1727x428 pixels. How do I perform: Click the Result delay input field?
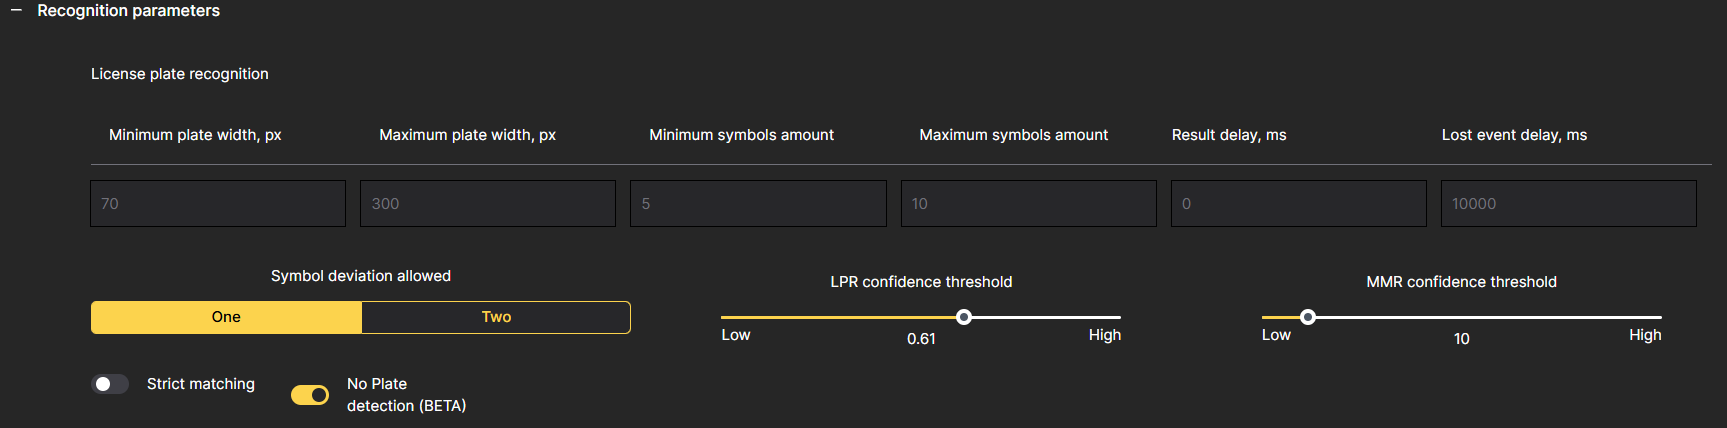[1298, 204]
